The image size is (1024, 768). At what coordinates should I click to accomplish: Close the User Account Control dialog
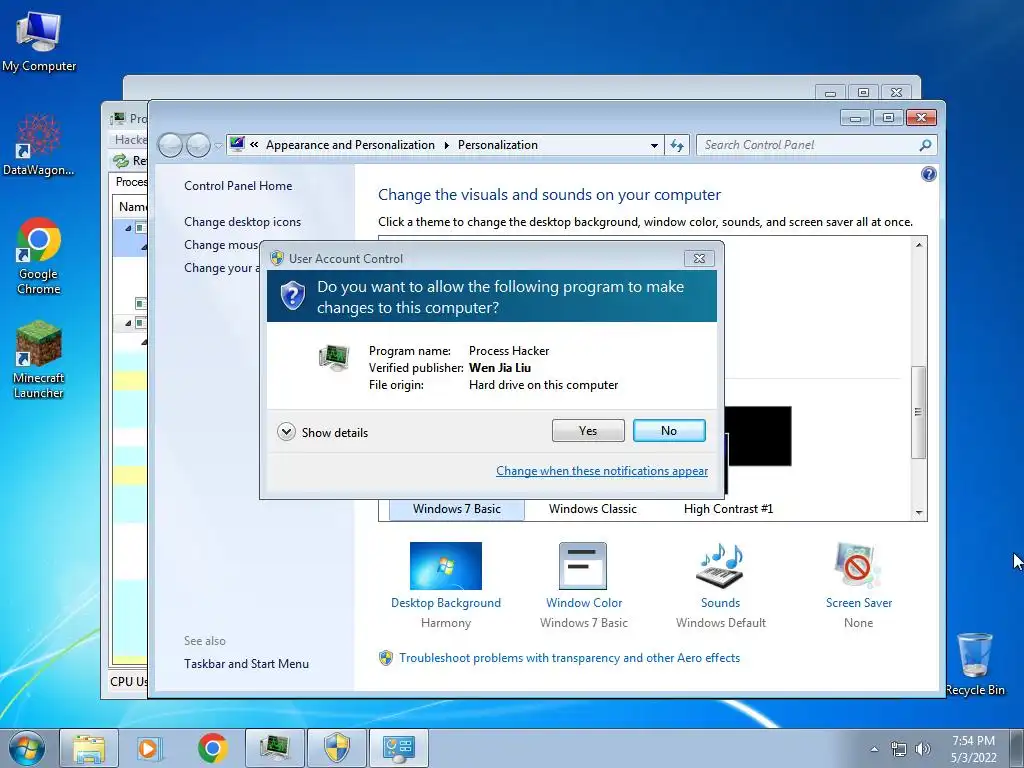(x=699, y=259)
